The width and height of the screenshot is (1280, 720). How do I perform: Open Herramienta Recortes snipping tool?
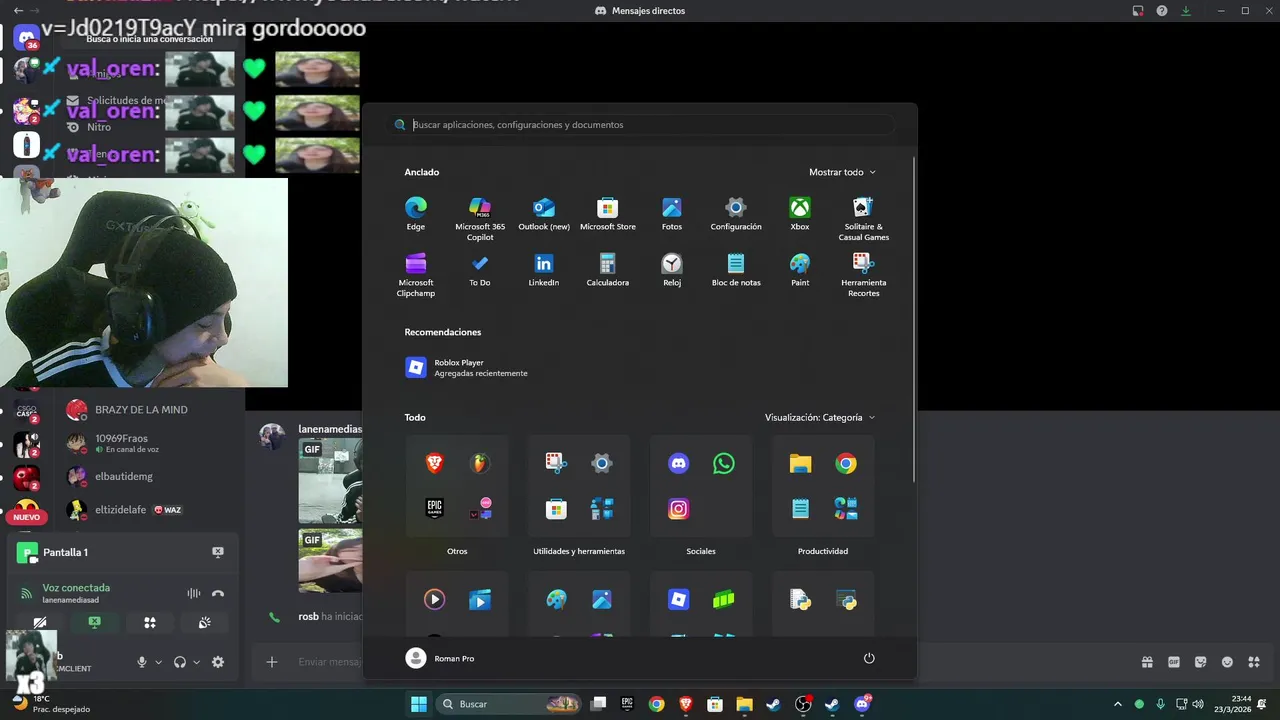pyautogui.click(x=864, y=274)
